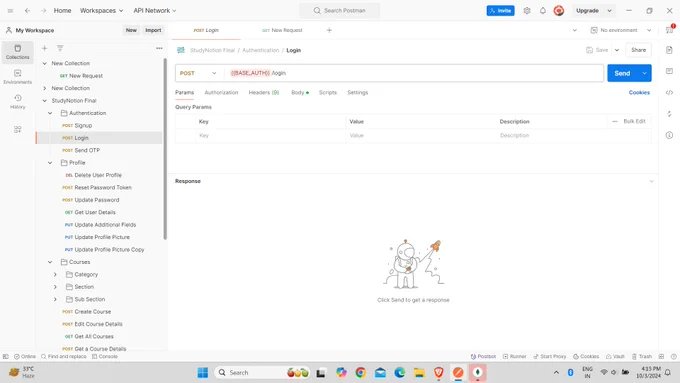Collapse the Courses folder
Image resolution: width=680 pixels, height=383 pixels.
point(50,262)
